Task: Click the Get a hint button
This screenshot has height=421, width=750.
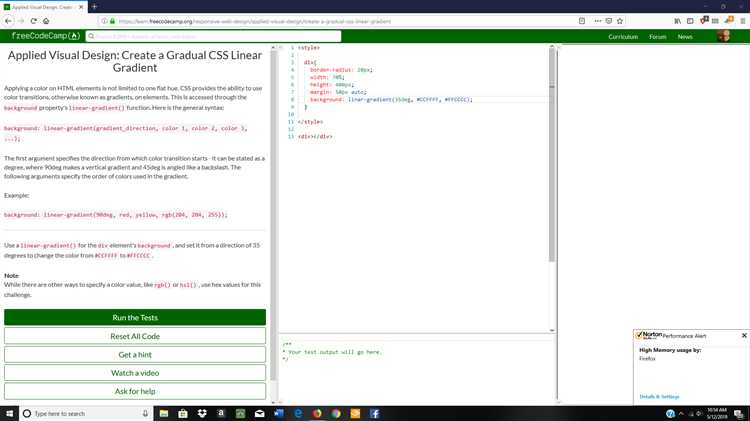Action: click(x=135, y=355)
